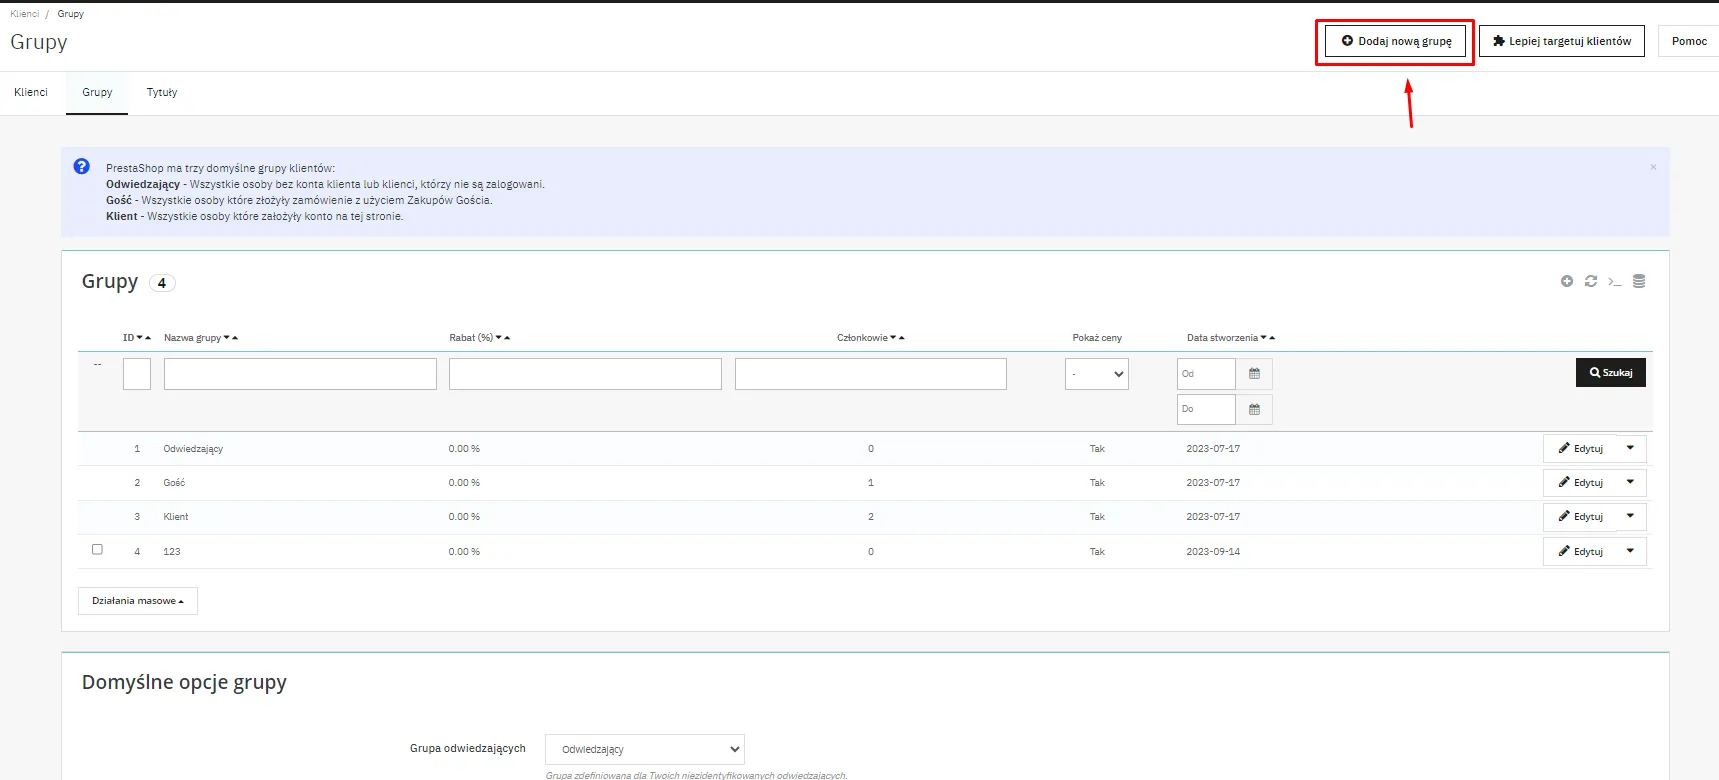Sort ID column descending with the down arrow
The height and width of the screenshot is (780, 1719).
point(139,338)
